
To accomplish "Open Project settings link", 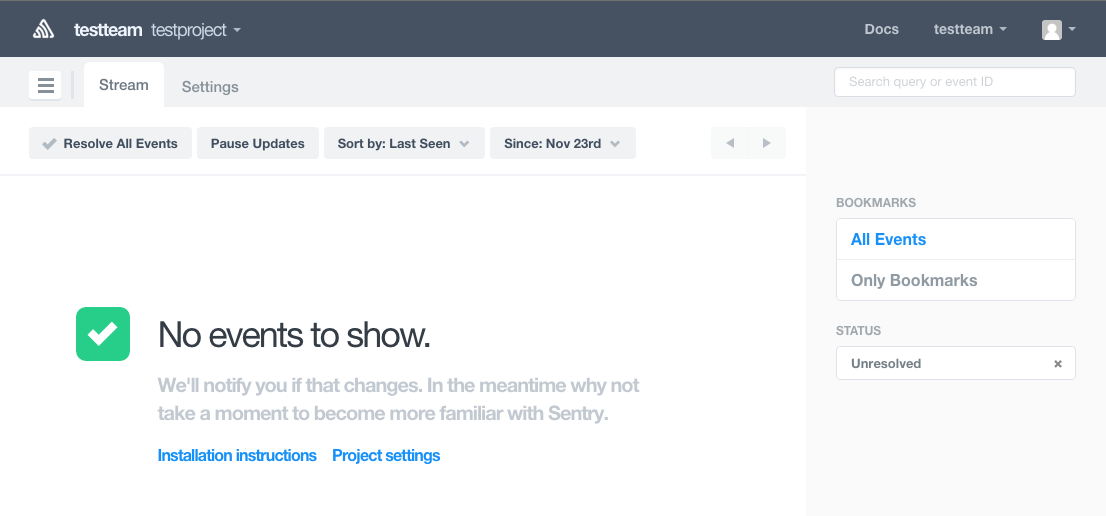I will coord(386,455).
